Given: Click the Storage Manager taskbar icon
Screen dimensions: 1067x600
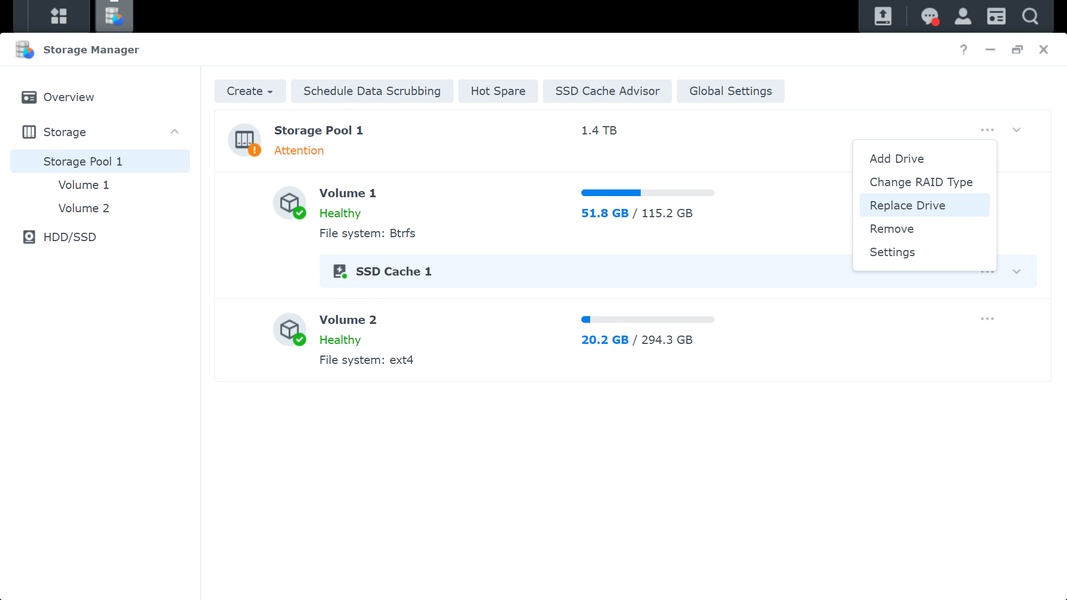Looking at the screenshot, I should coord(114,15).
